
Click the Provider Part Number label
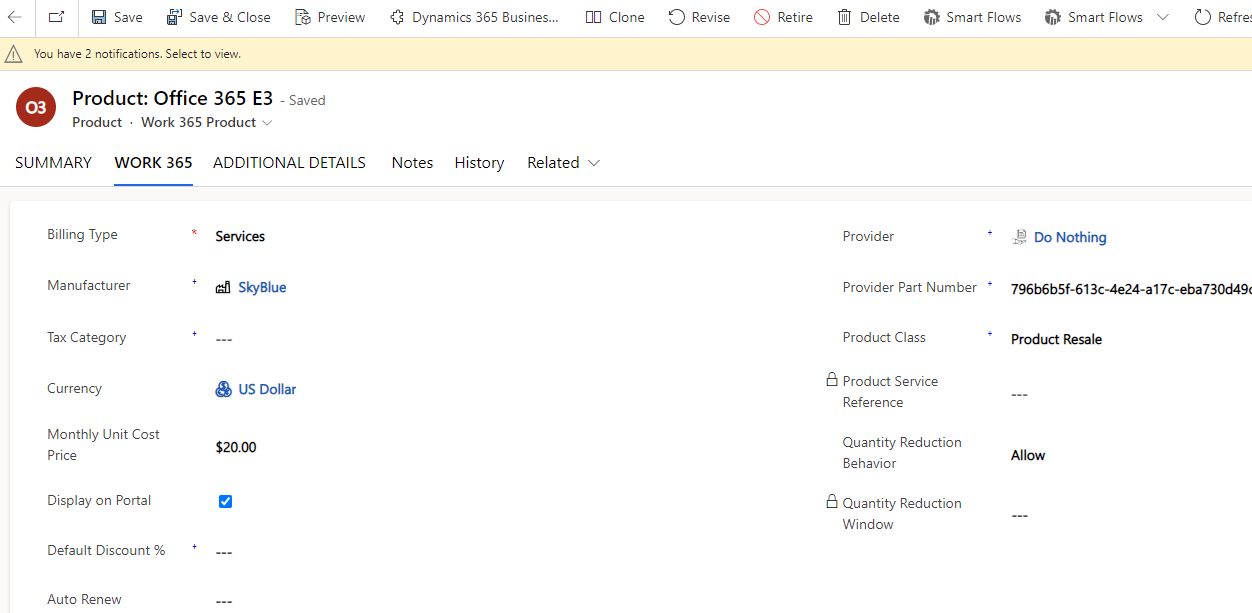point(910,287)
